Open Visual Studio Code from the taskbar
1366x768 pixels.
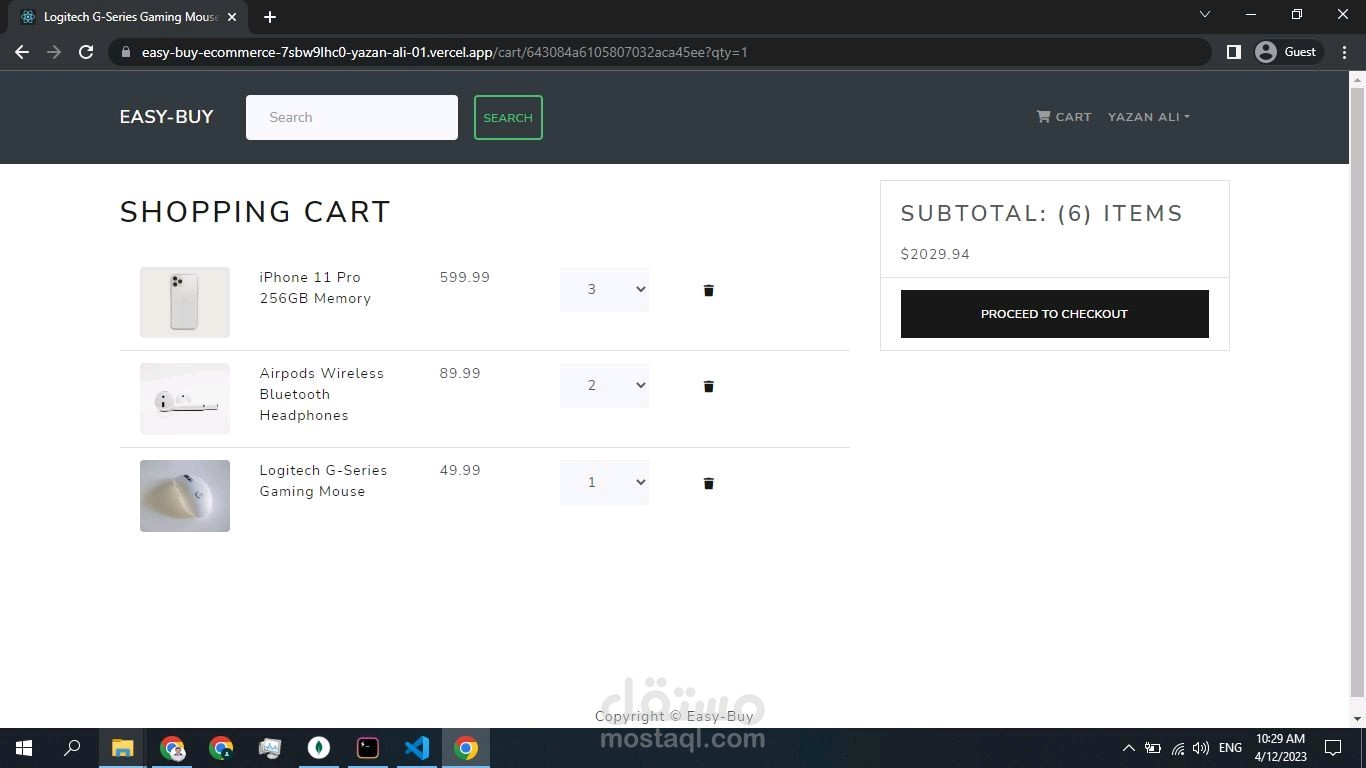pos(417,748)
